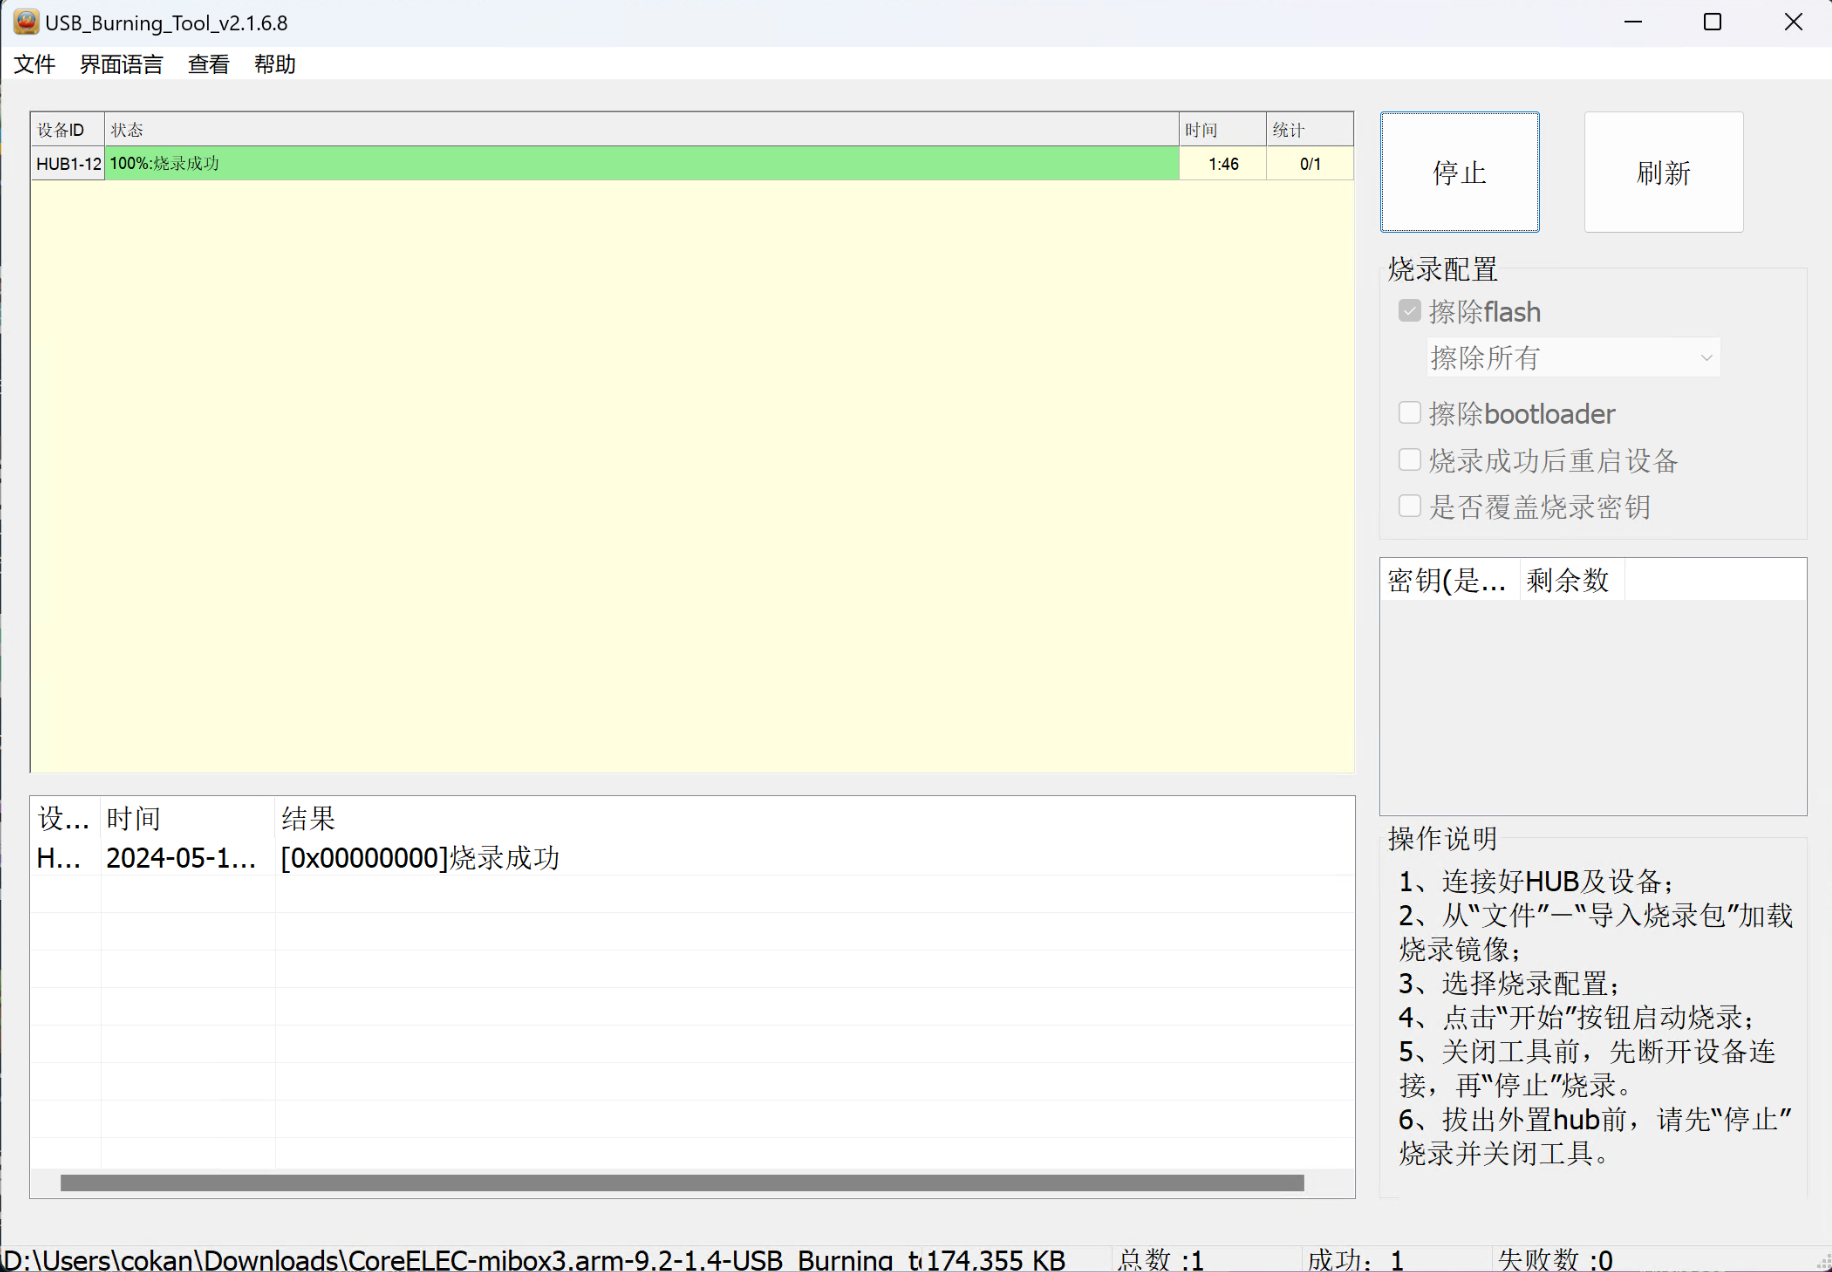Screen dimensions: 1832x1272
Task: Click the 刷新 button
Action: 1663,172
